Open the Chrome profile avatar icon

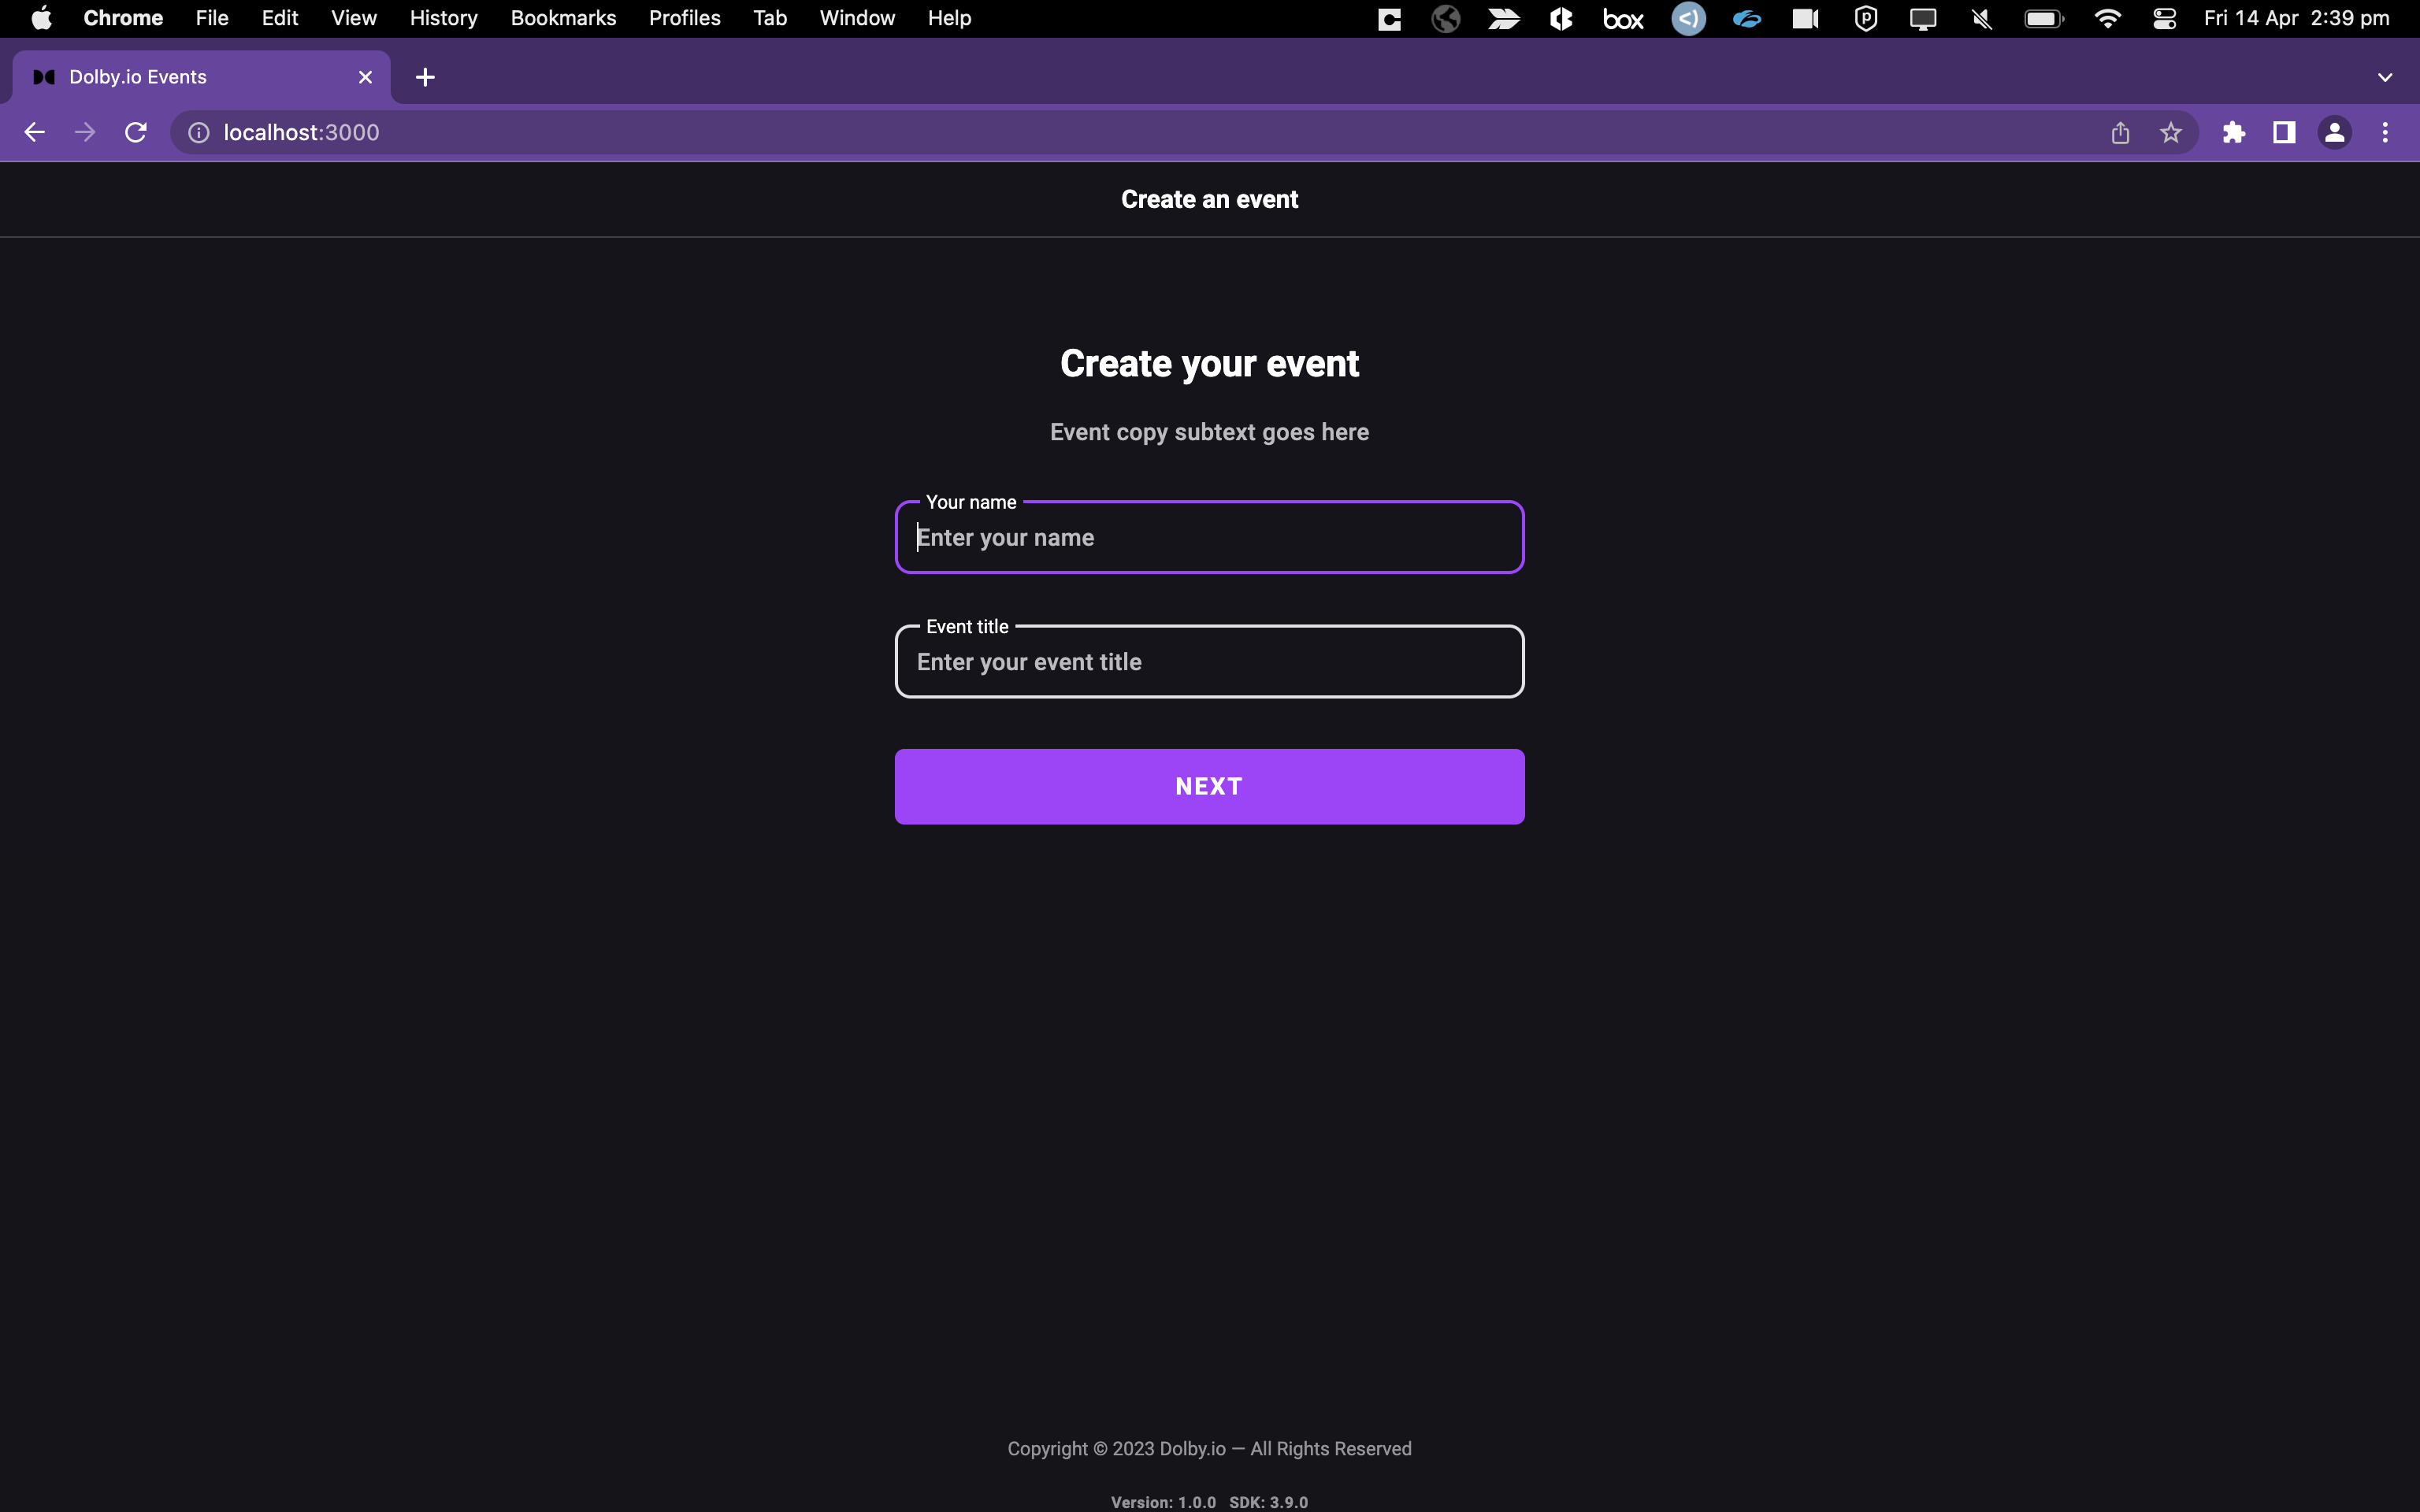(2334, 132)
